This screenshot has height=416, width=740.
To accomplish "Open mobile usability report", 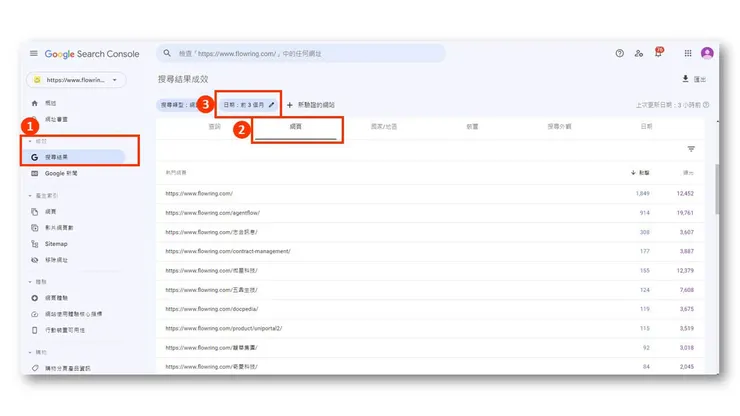I will pyautogui.click(x=58, y=330).
